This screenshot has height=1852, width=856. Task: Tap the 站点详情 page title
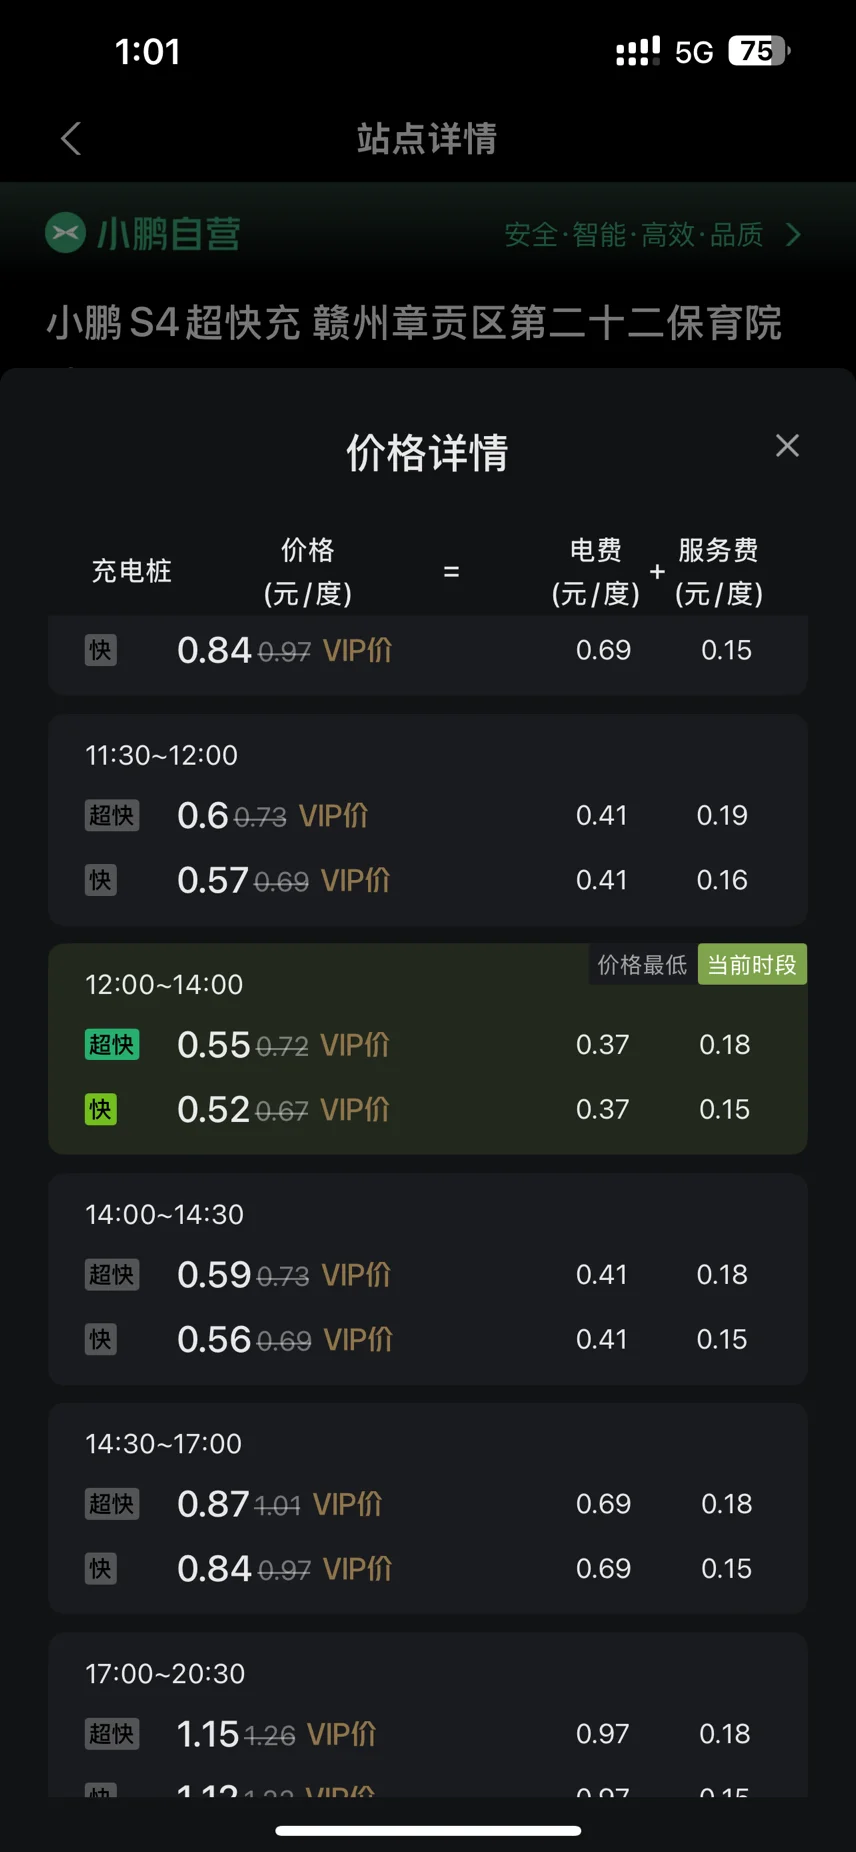click(x=427, y=139)
